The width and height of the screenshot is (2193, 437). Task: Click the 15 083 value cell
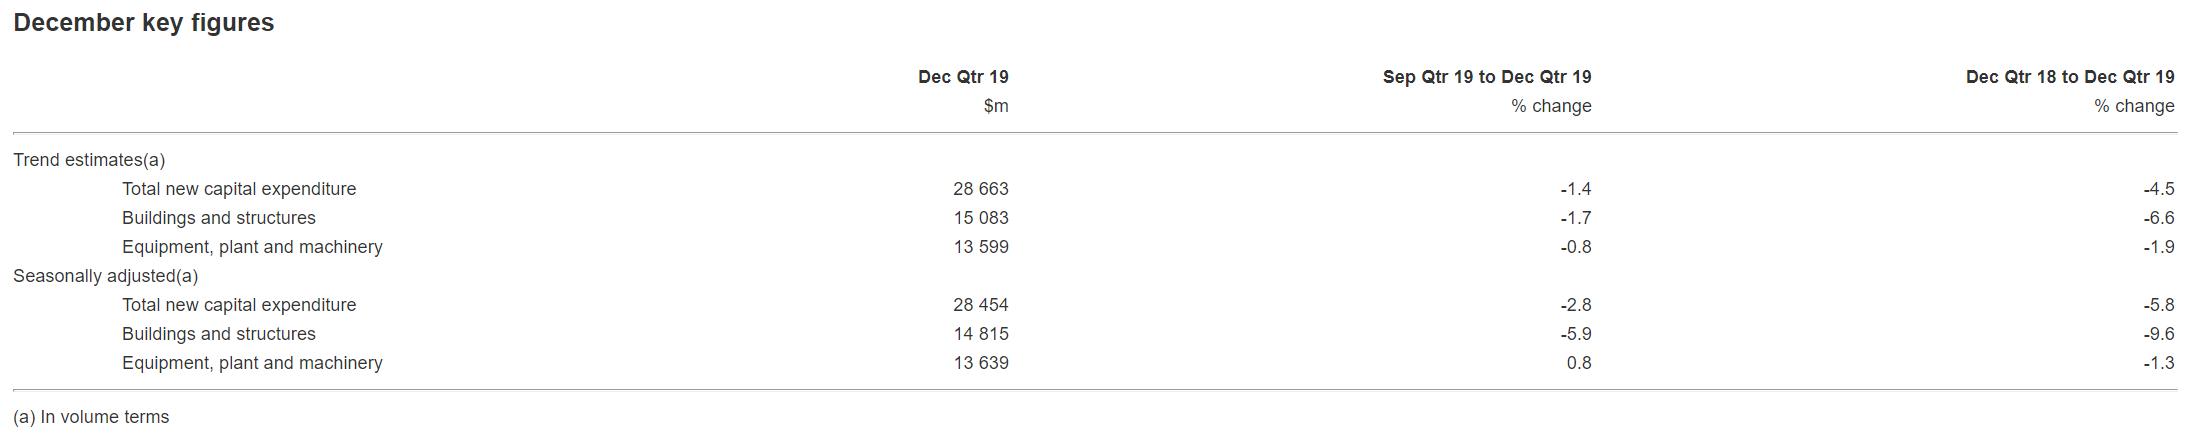[x=980, y=218]
